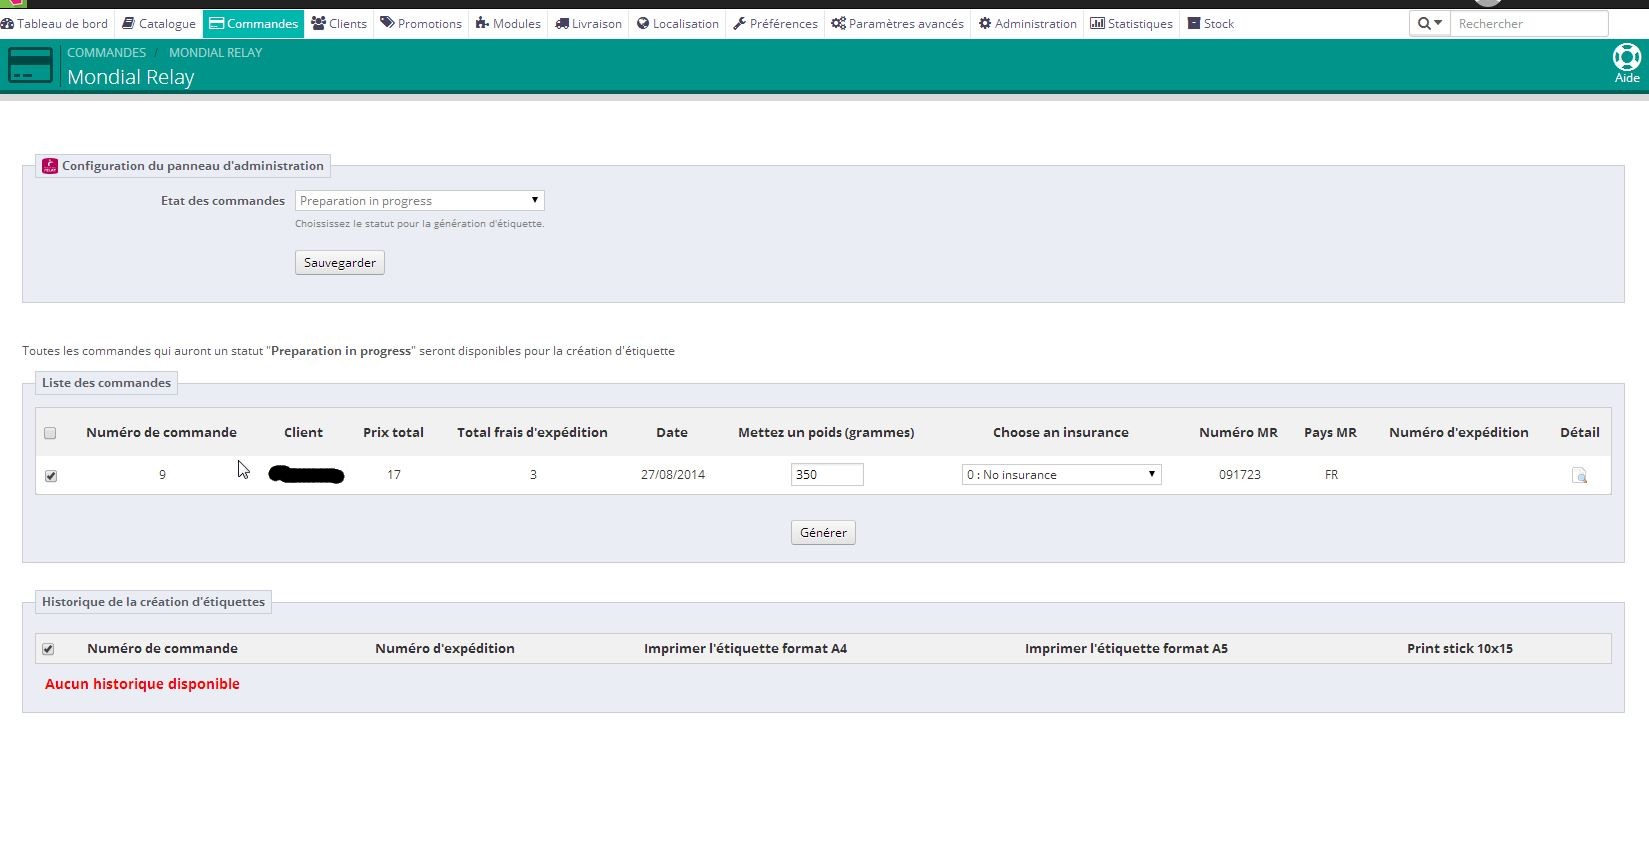Image resolution: width=1649 pixels, height=865 pixels.
Task: Click the weight field showing 350
Action: 827,474
